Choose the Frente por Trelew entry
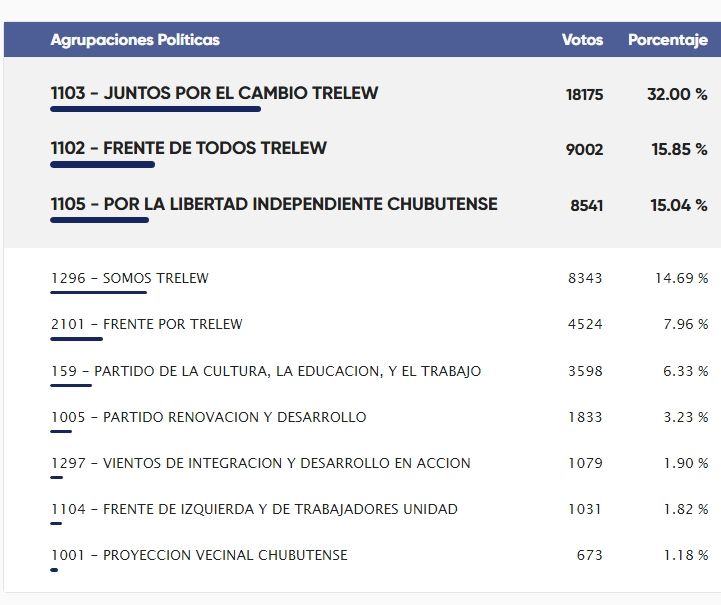 146,324
